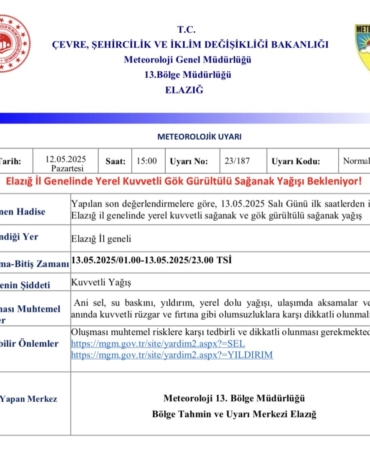The image size is (370, 450).
Task: Select the 13.05.2025/01.00-13.05.2025/23.00 TSİ time range
Action: point(151,260)
